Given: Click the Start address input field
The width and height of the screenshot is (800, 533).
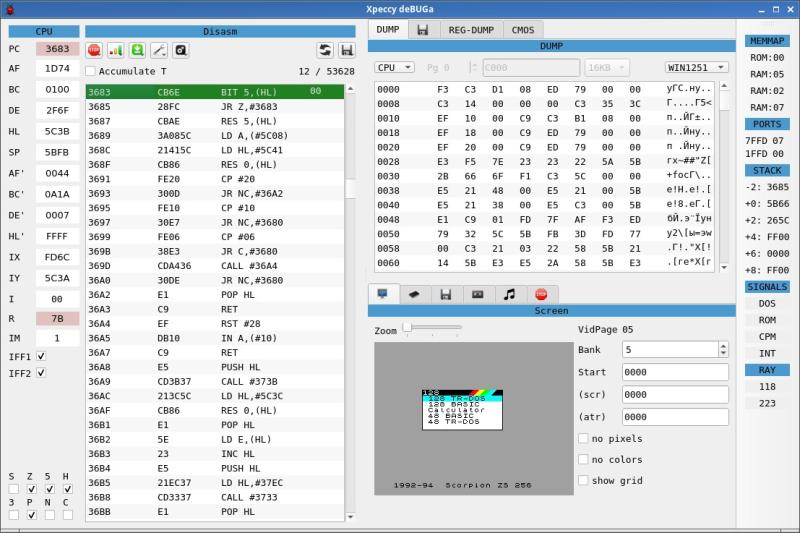Looking at the screenshot, I should tap(674, 371).
